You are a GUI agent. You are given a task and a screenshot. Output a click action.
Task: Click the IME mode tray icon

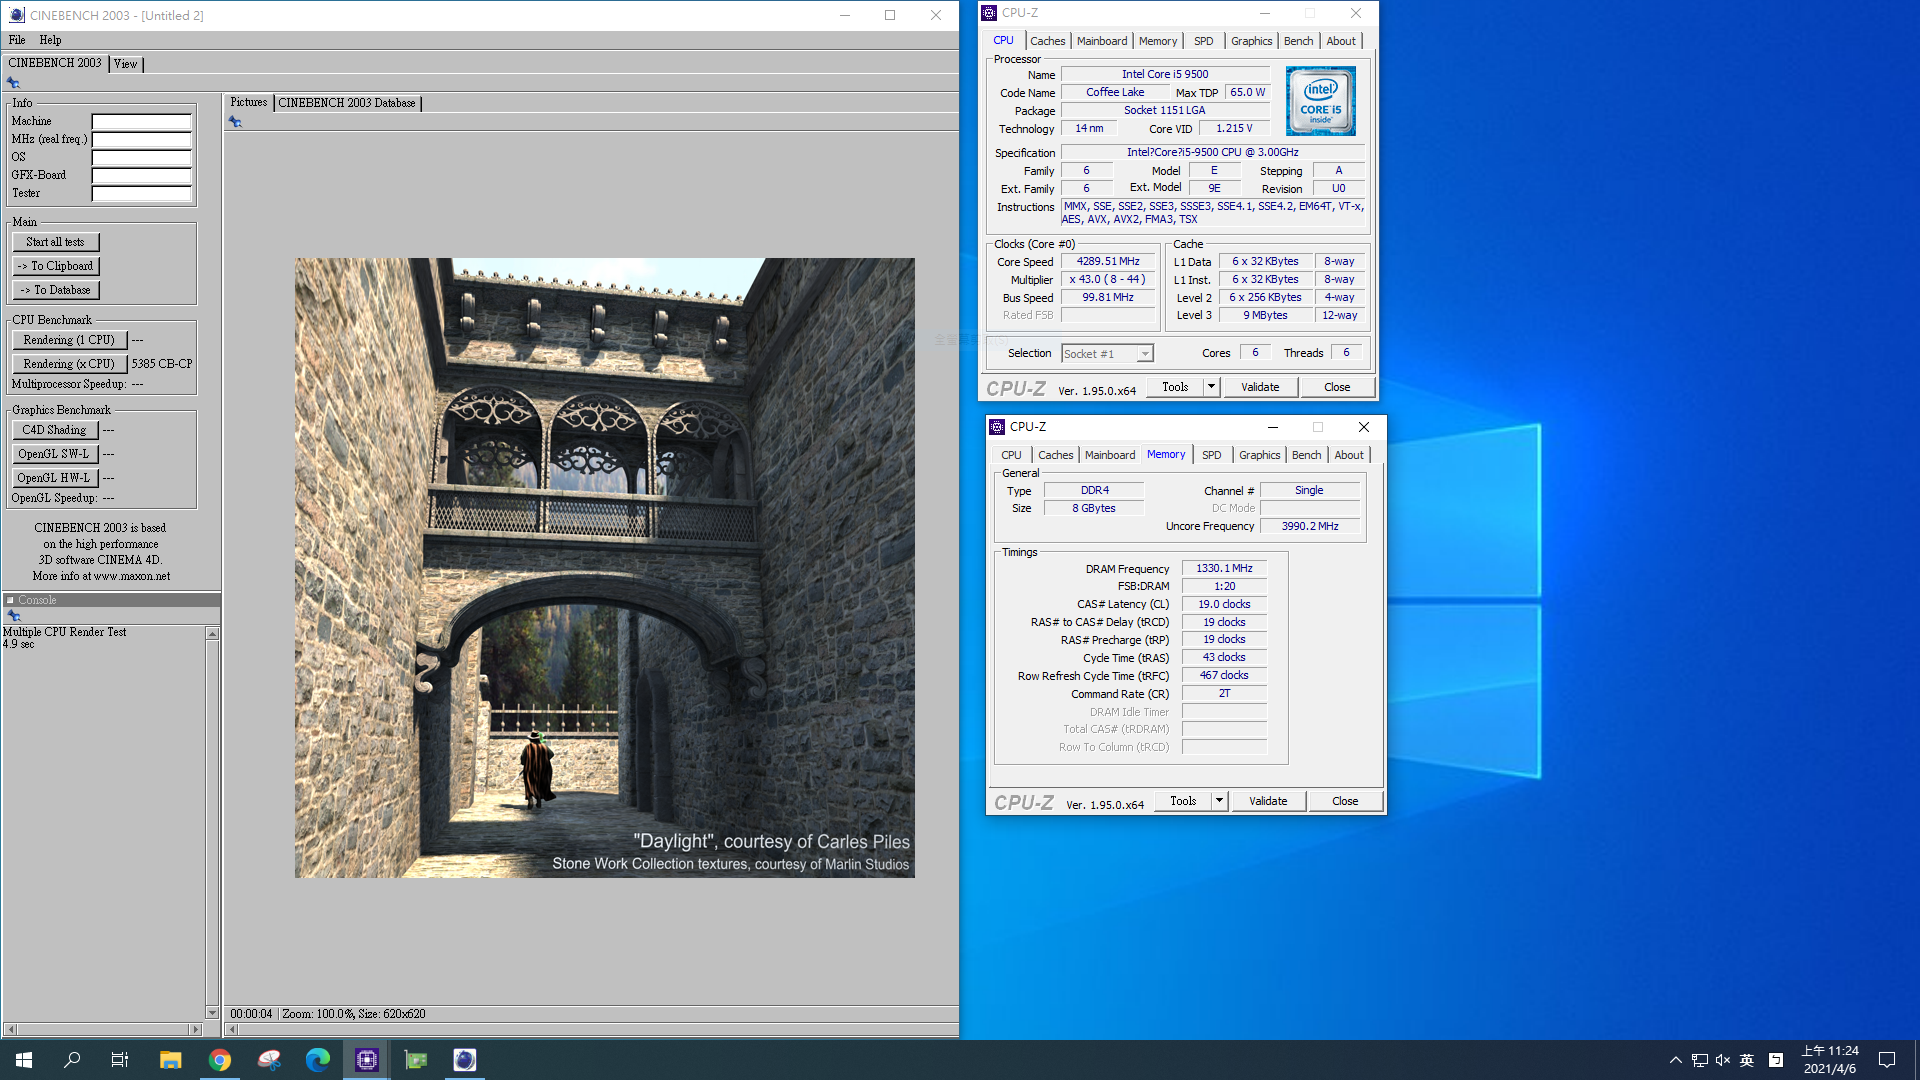point(1776,1060)
